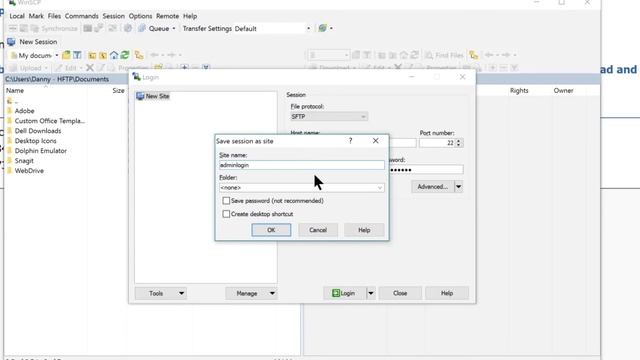
Task: Click the Name column header
Action: pos(15,90)
